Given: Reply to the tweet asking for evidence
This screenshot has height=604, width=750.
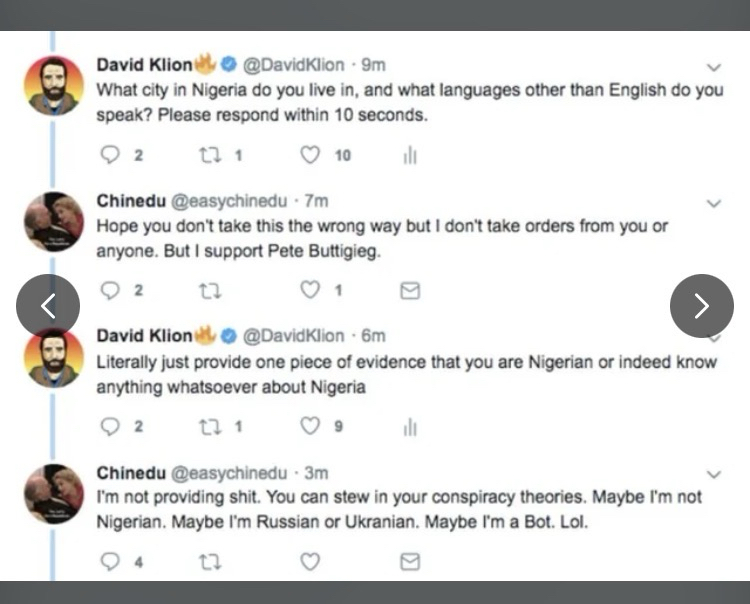Looking at the screenshot, I should (112, 426).
